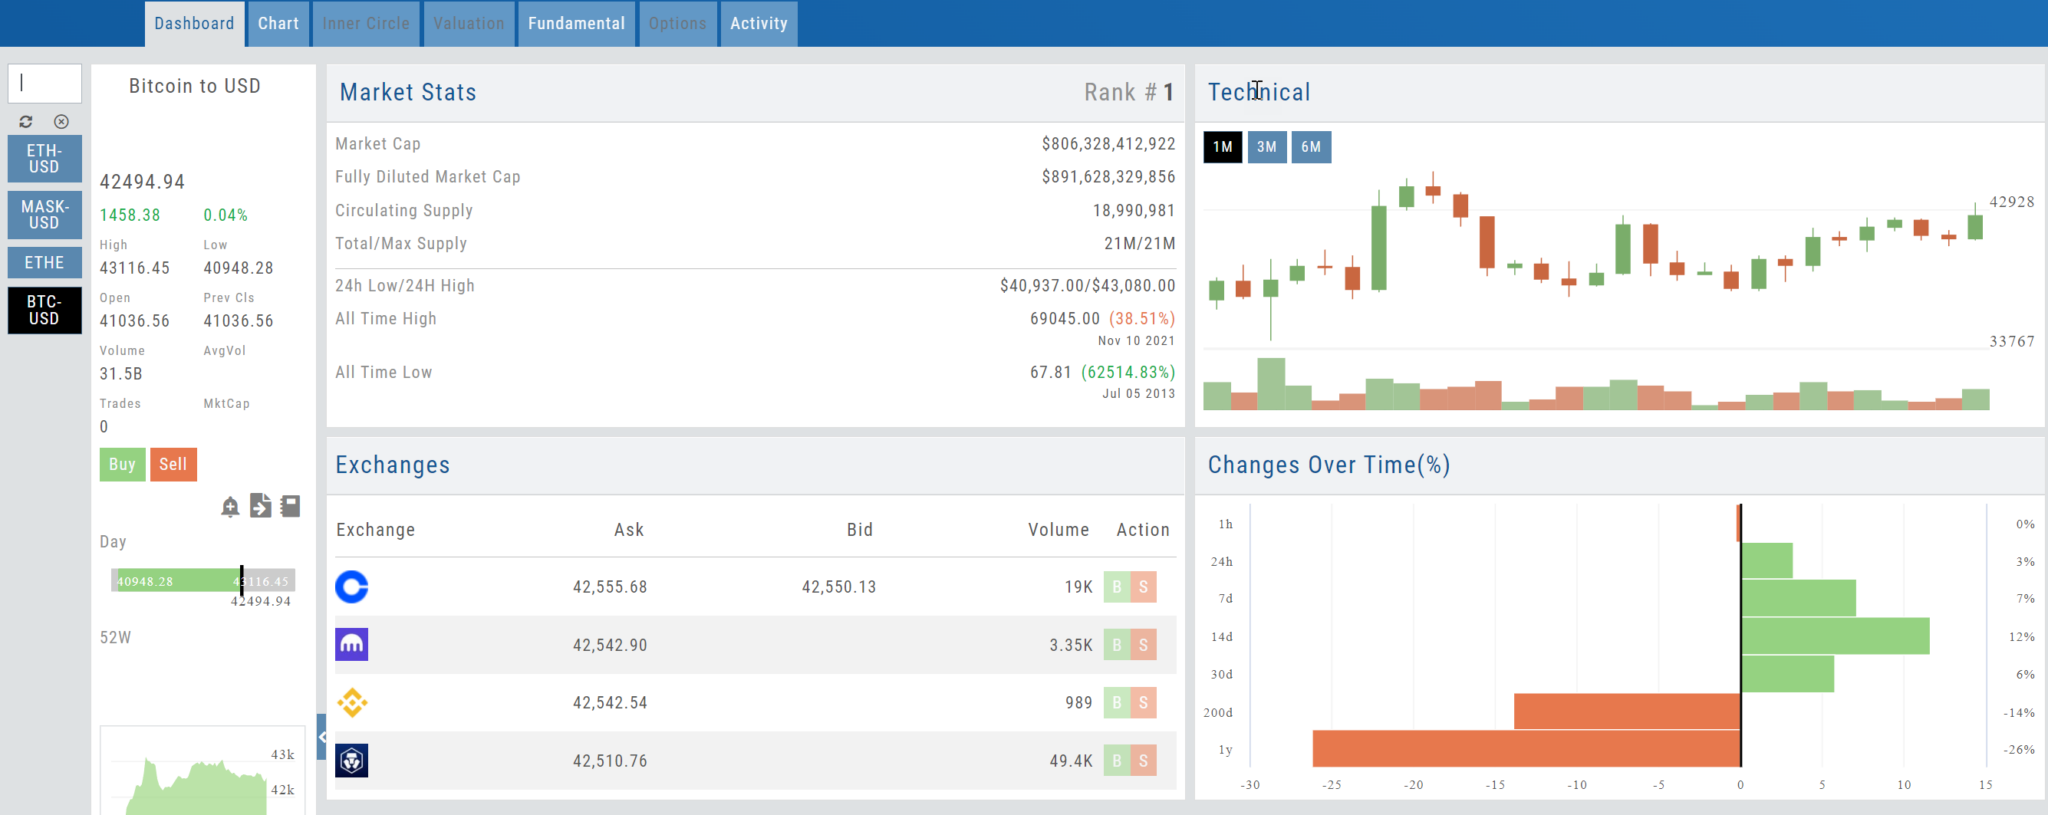2048x815 pixels.
Task: Click the small intraday price chart thumbnail
Action: [200, 771]
